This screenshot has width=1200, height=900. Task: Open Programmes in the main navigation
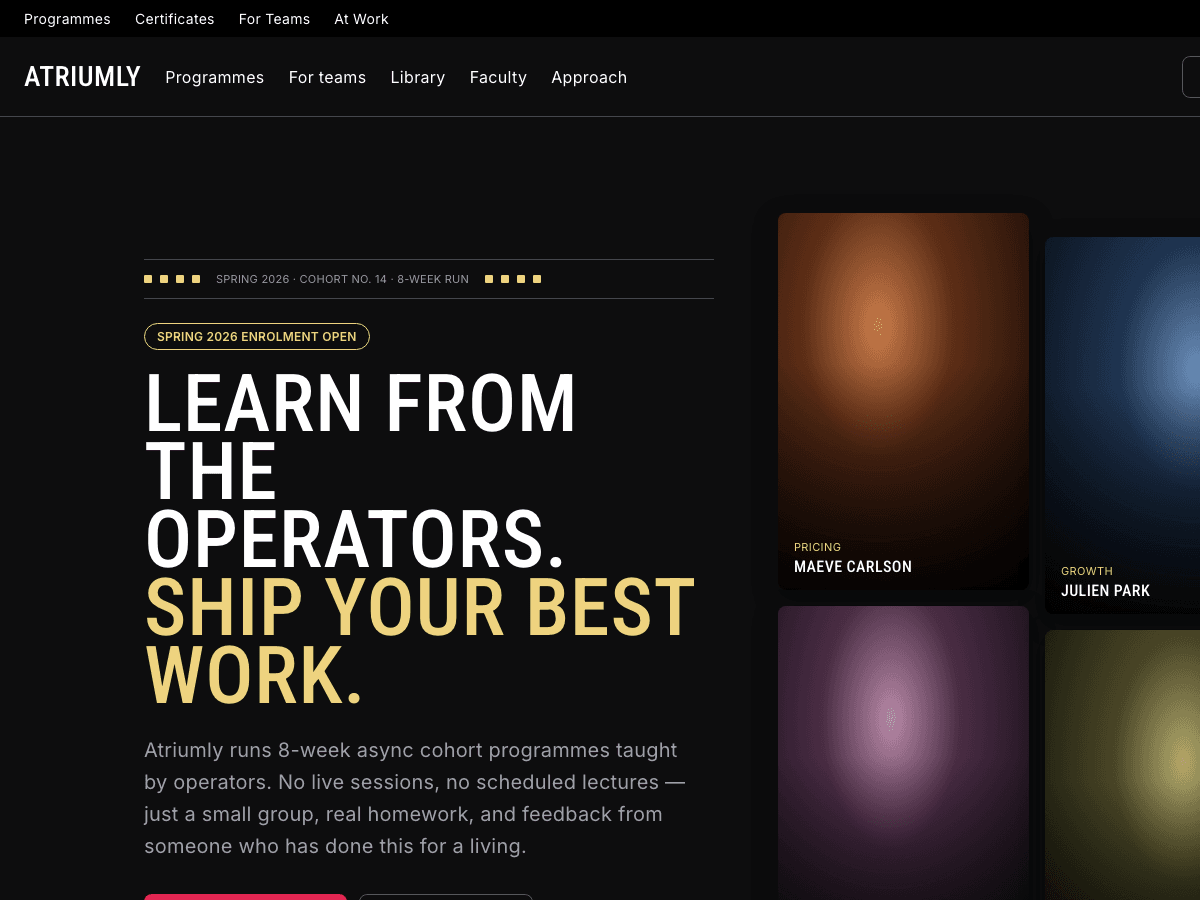(215, 77)
